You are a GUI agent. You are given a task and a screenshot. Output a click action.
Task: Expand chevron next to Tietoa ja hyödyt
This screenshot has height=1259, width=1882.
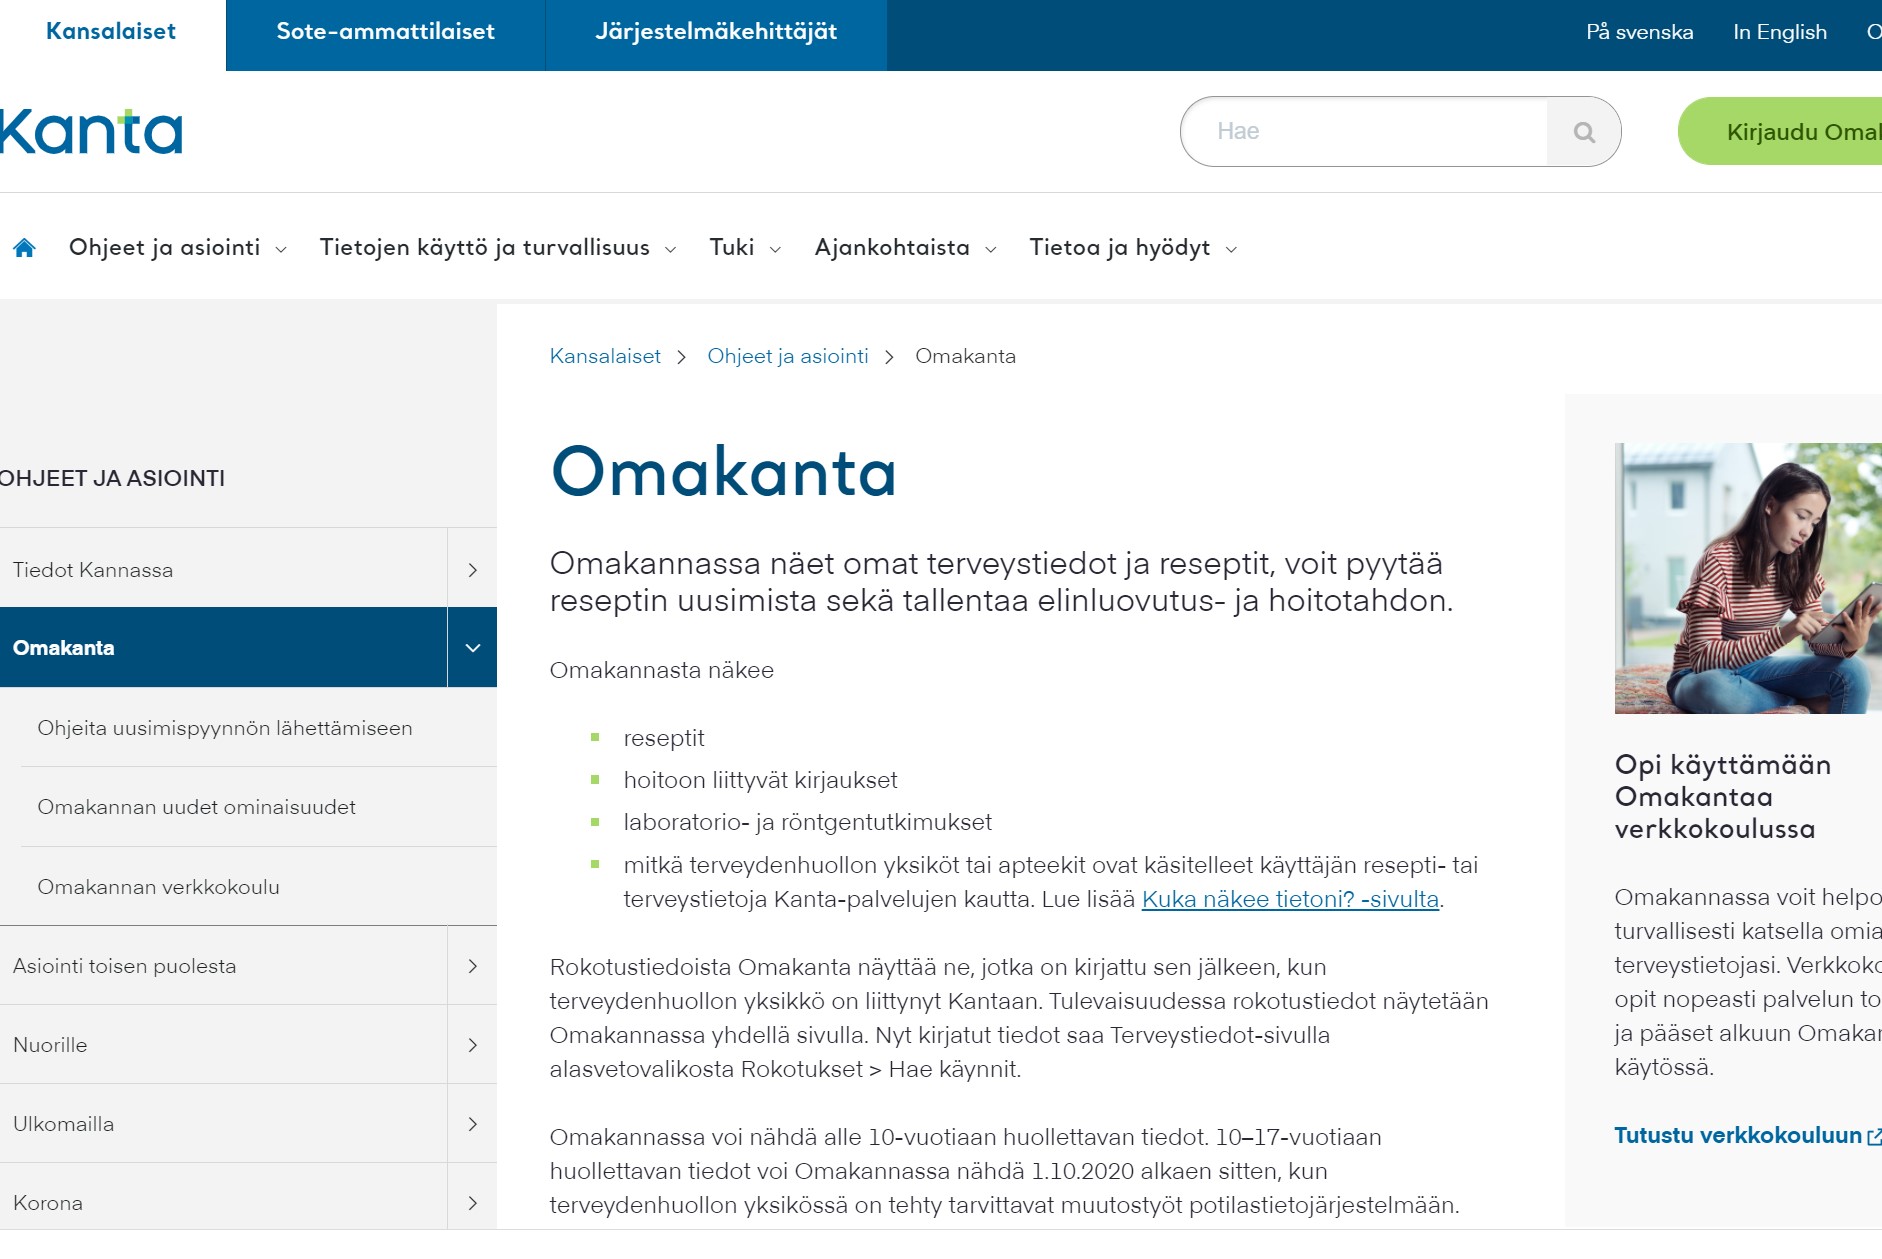pyautogui.click(x=1232, y=250)
